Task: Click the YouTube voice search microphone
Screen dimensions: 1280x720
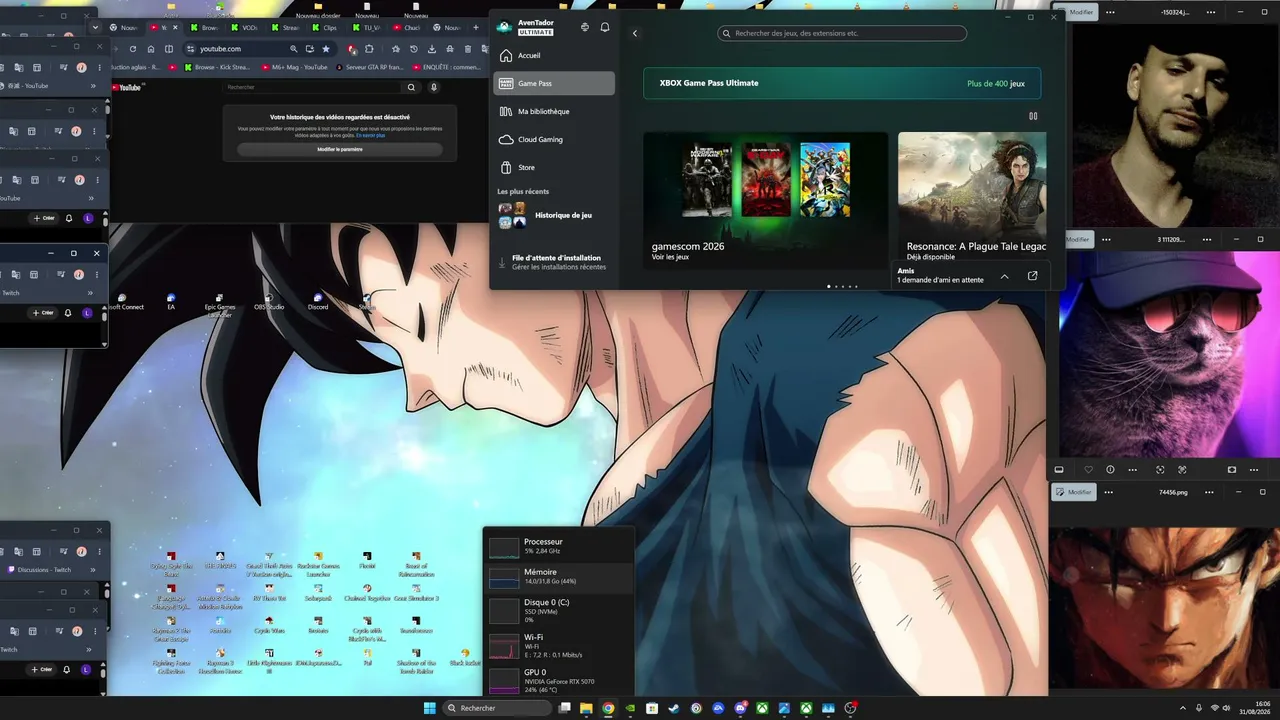Action: [x=434, y=87]
